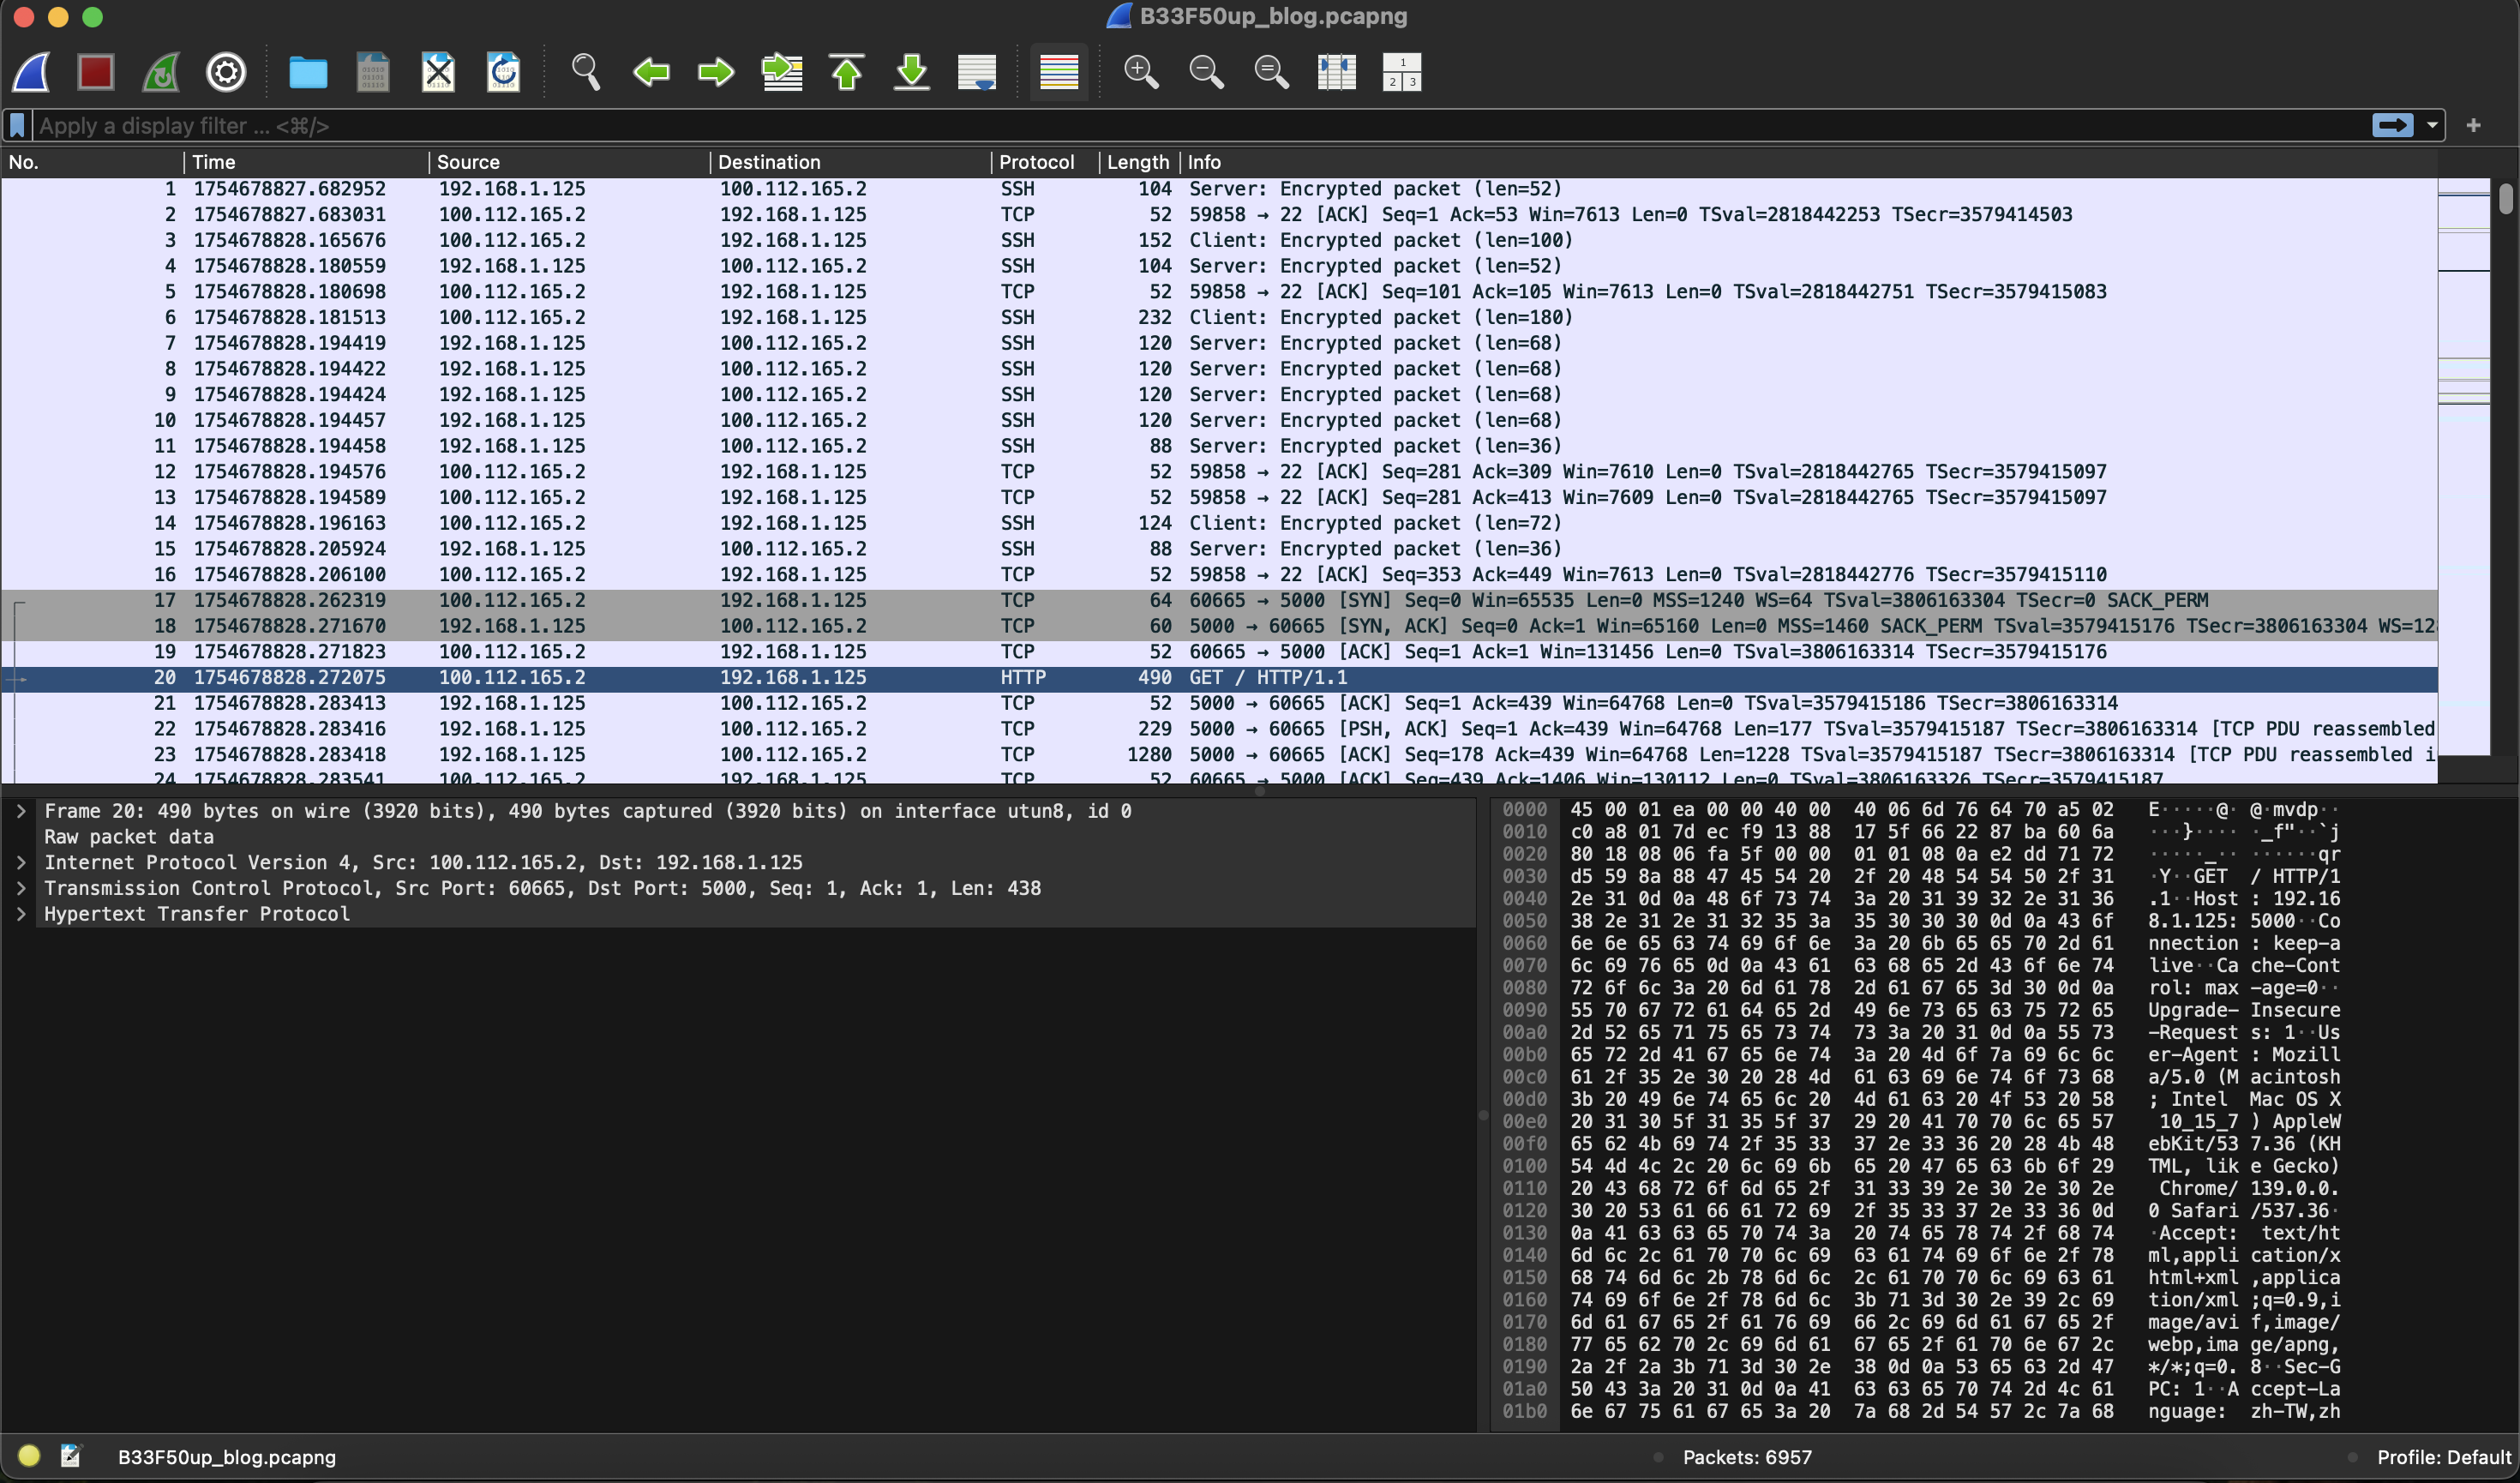The height and width of the screenshot is (1483, 2520).
Task: Open the expert information yellow circle
Action: (x=29, y=1456)
